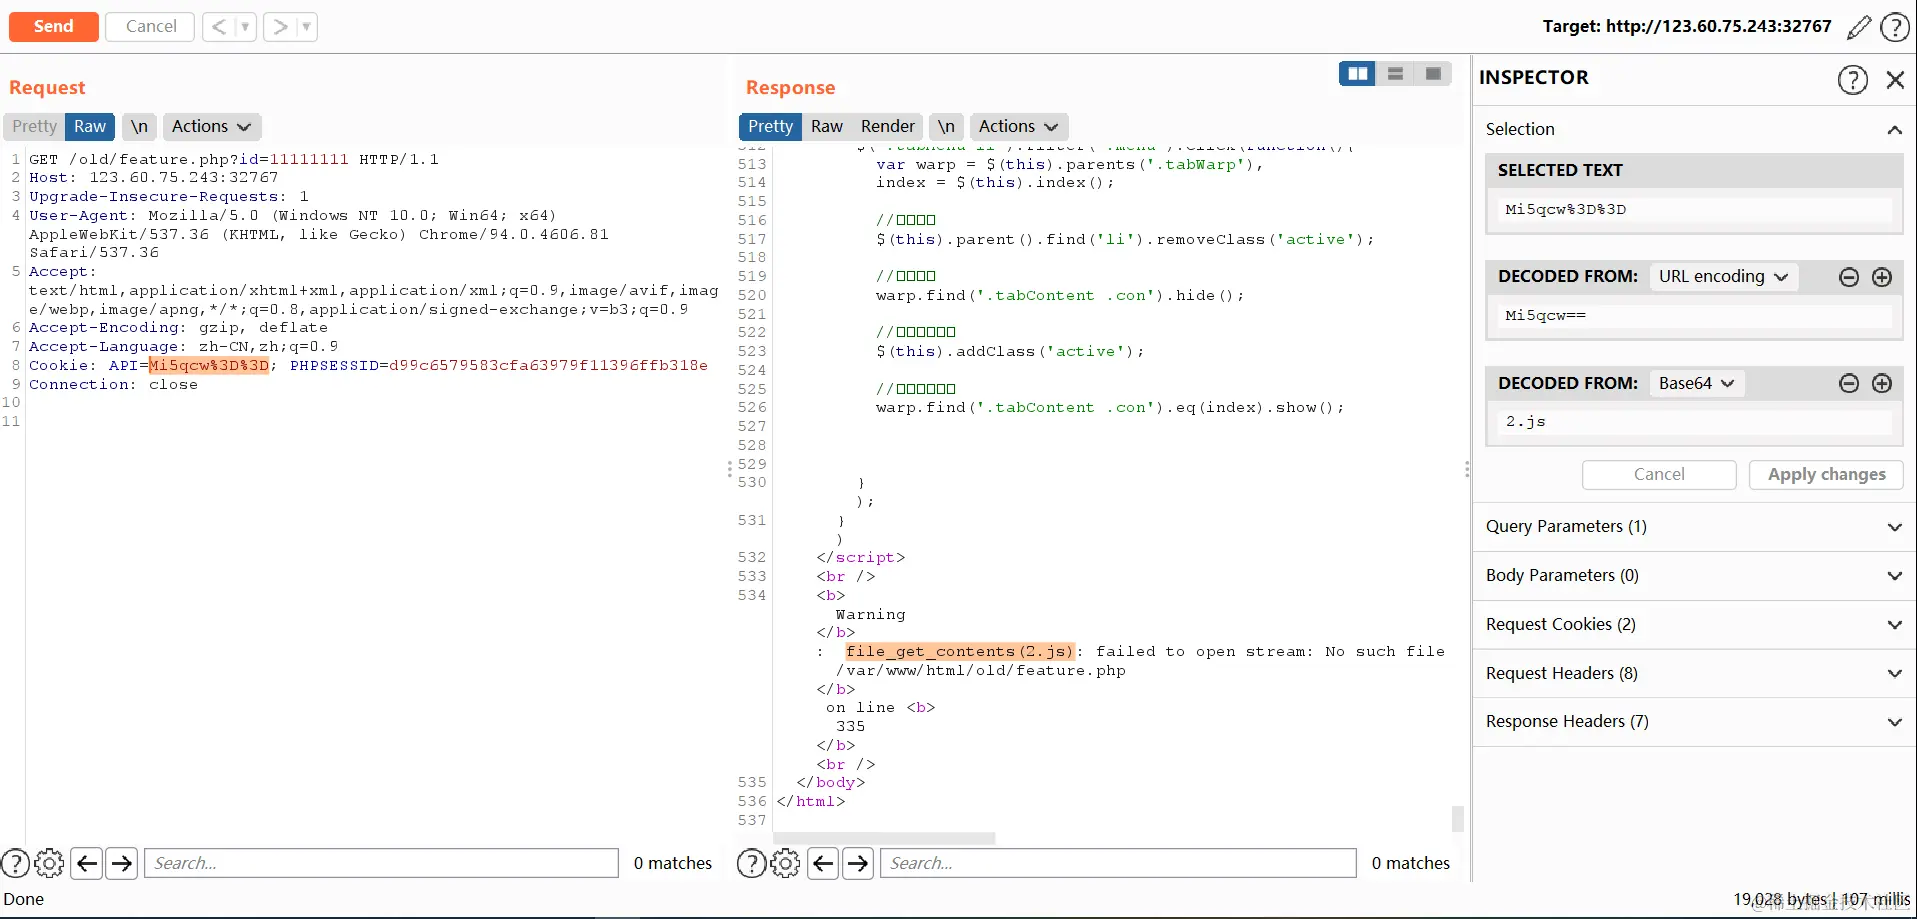Switch to side-by-side split layout view
This screenshot has height=919, width=1917.
(x=1357, y=74)
